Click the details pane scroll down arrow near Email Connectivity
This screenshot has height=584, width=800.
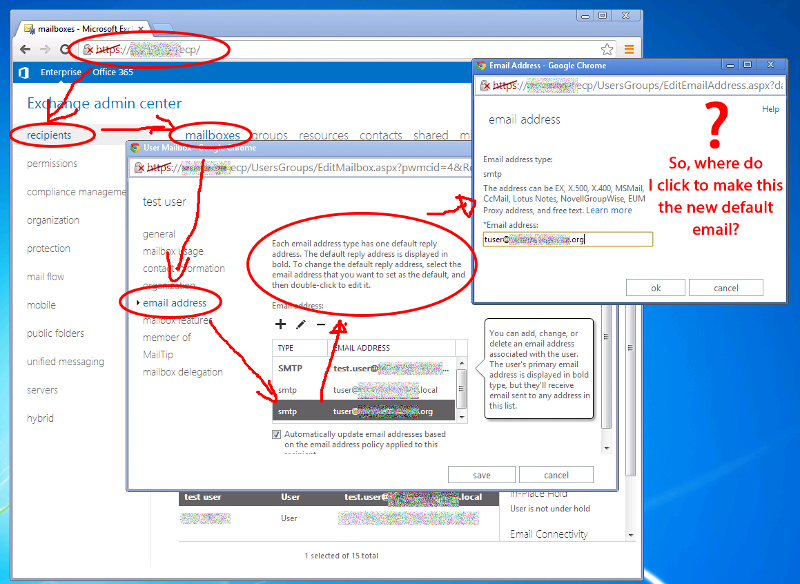631,535
